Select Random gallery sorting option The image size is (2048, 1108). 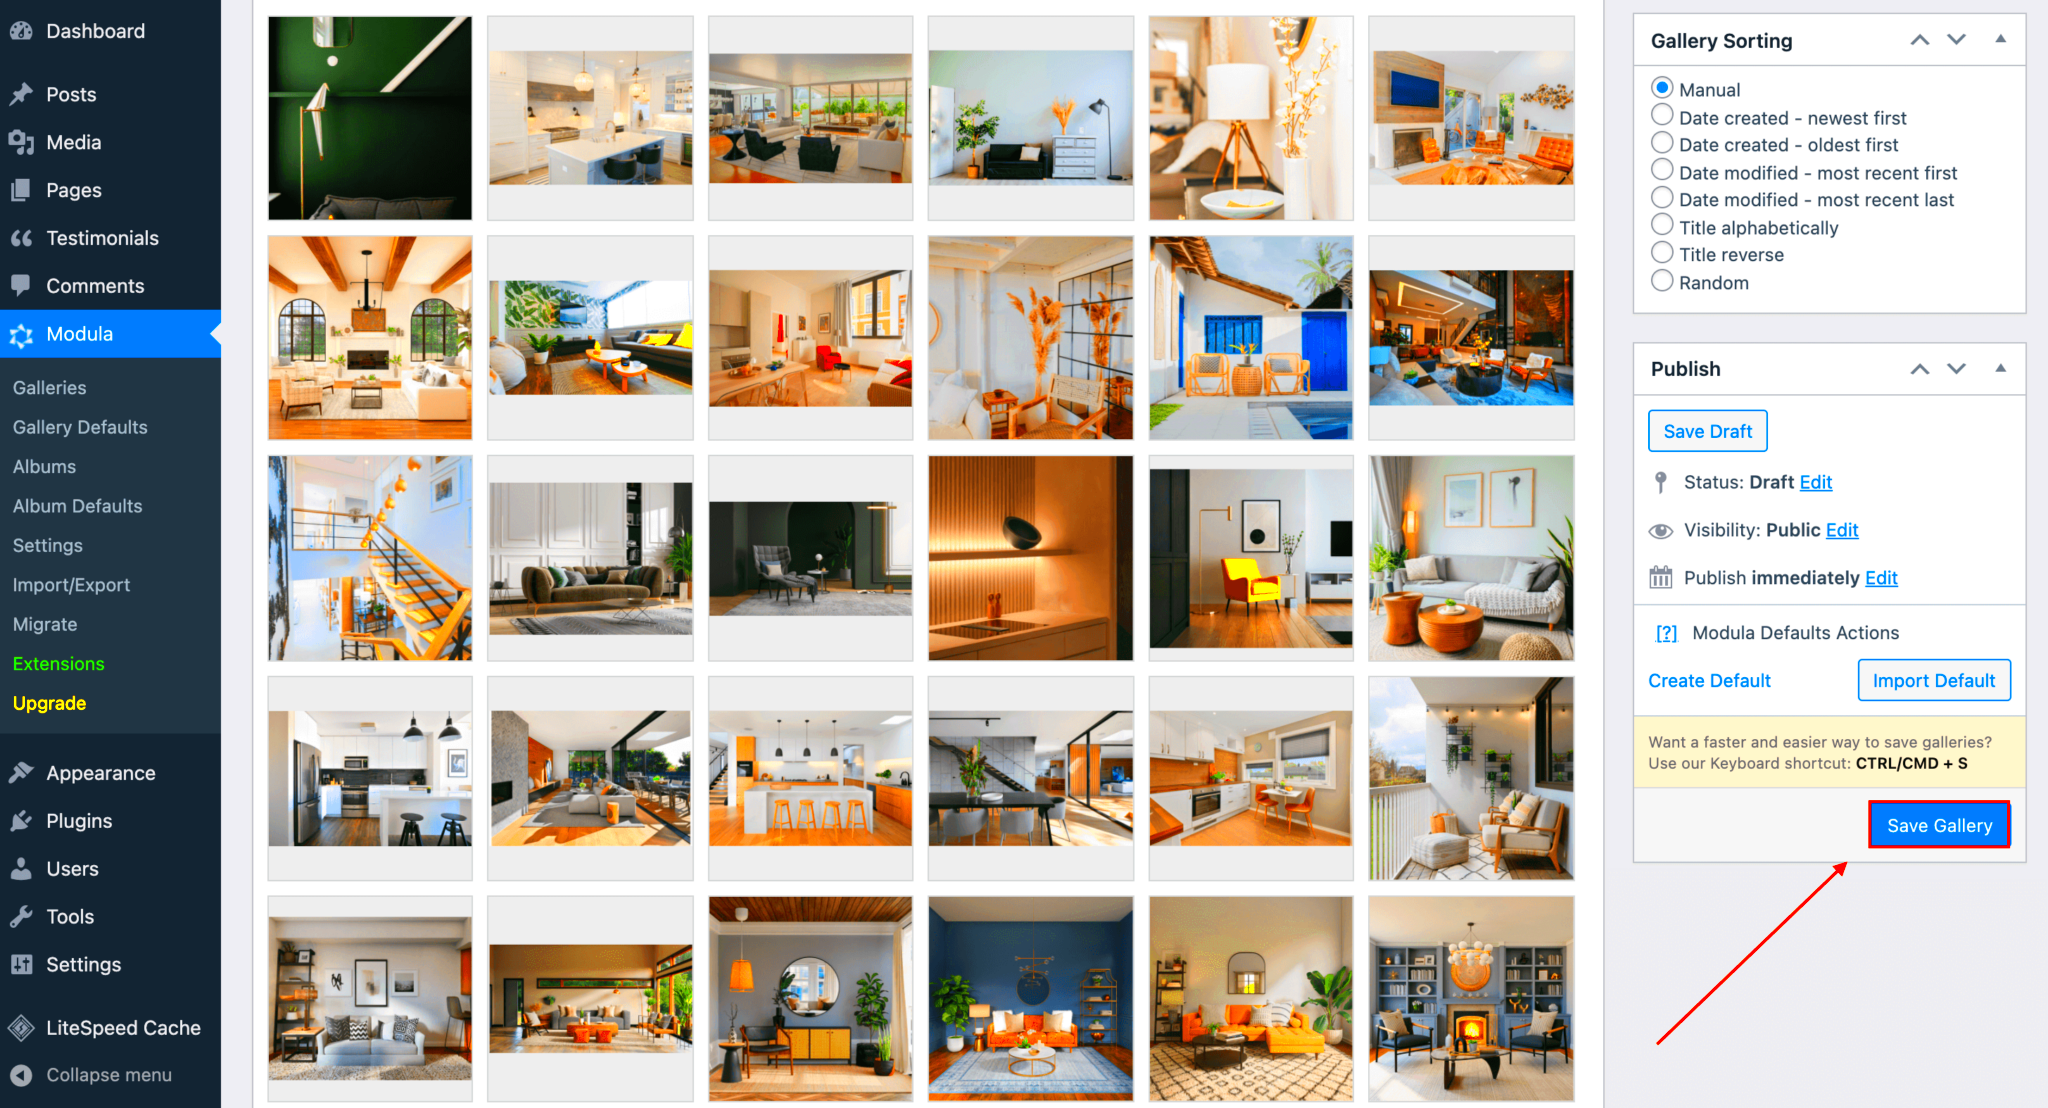1659,282
